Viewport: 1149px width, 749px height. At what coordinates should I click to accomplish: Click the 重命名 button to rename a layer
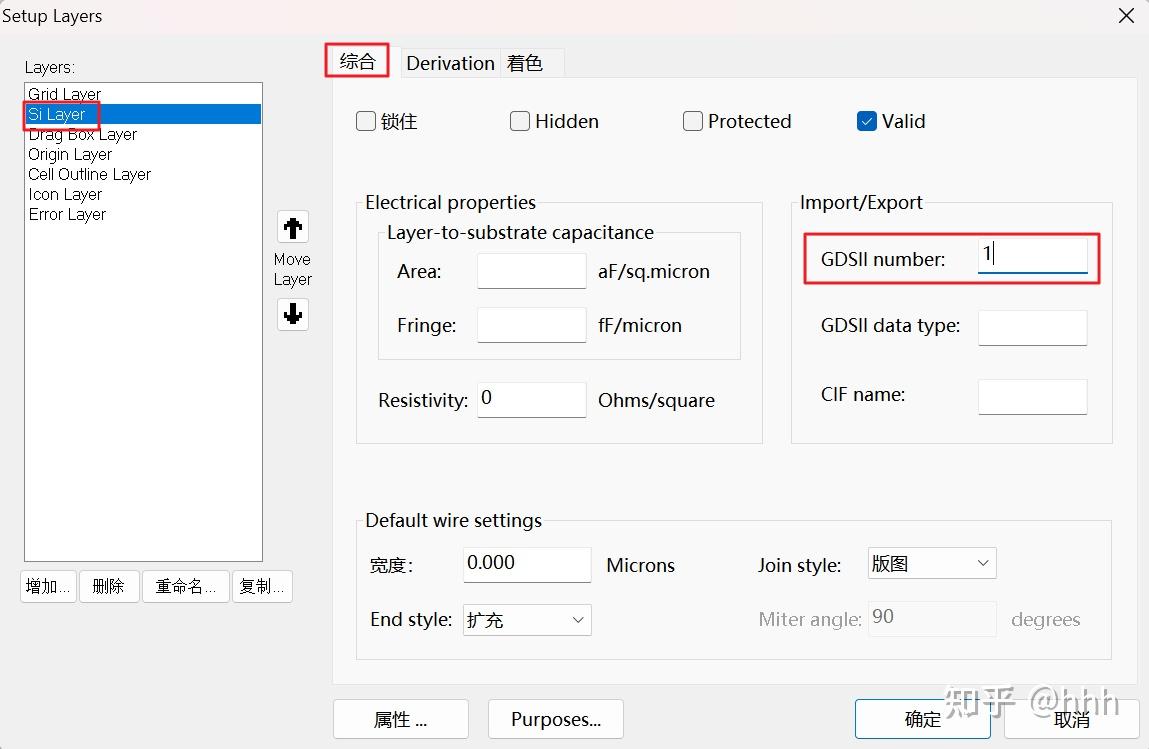coord(185,587)
